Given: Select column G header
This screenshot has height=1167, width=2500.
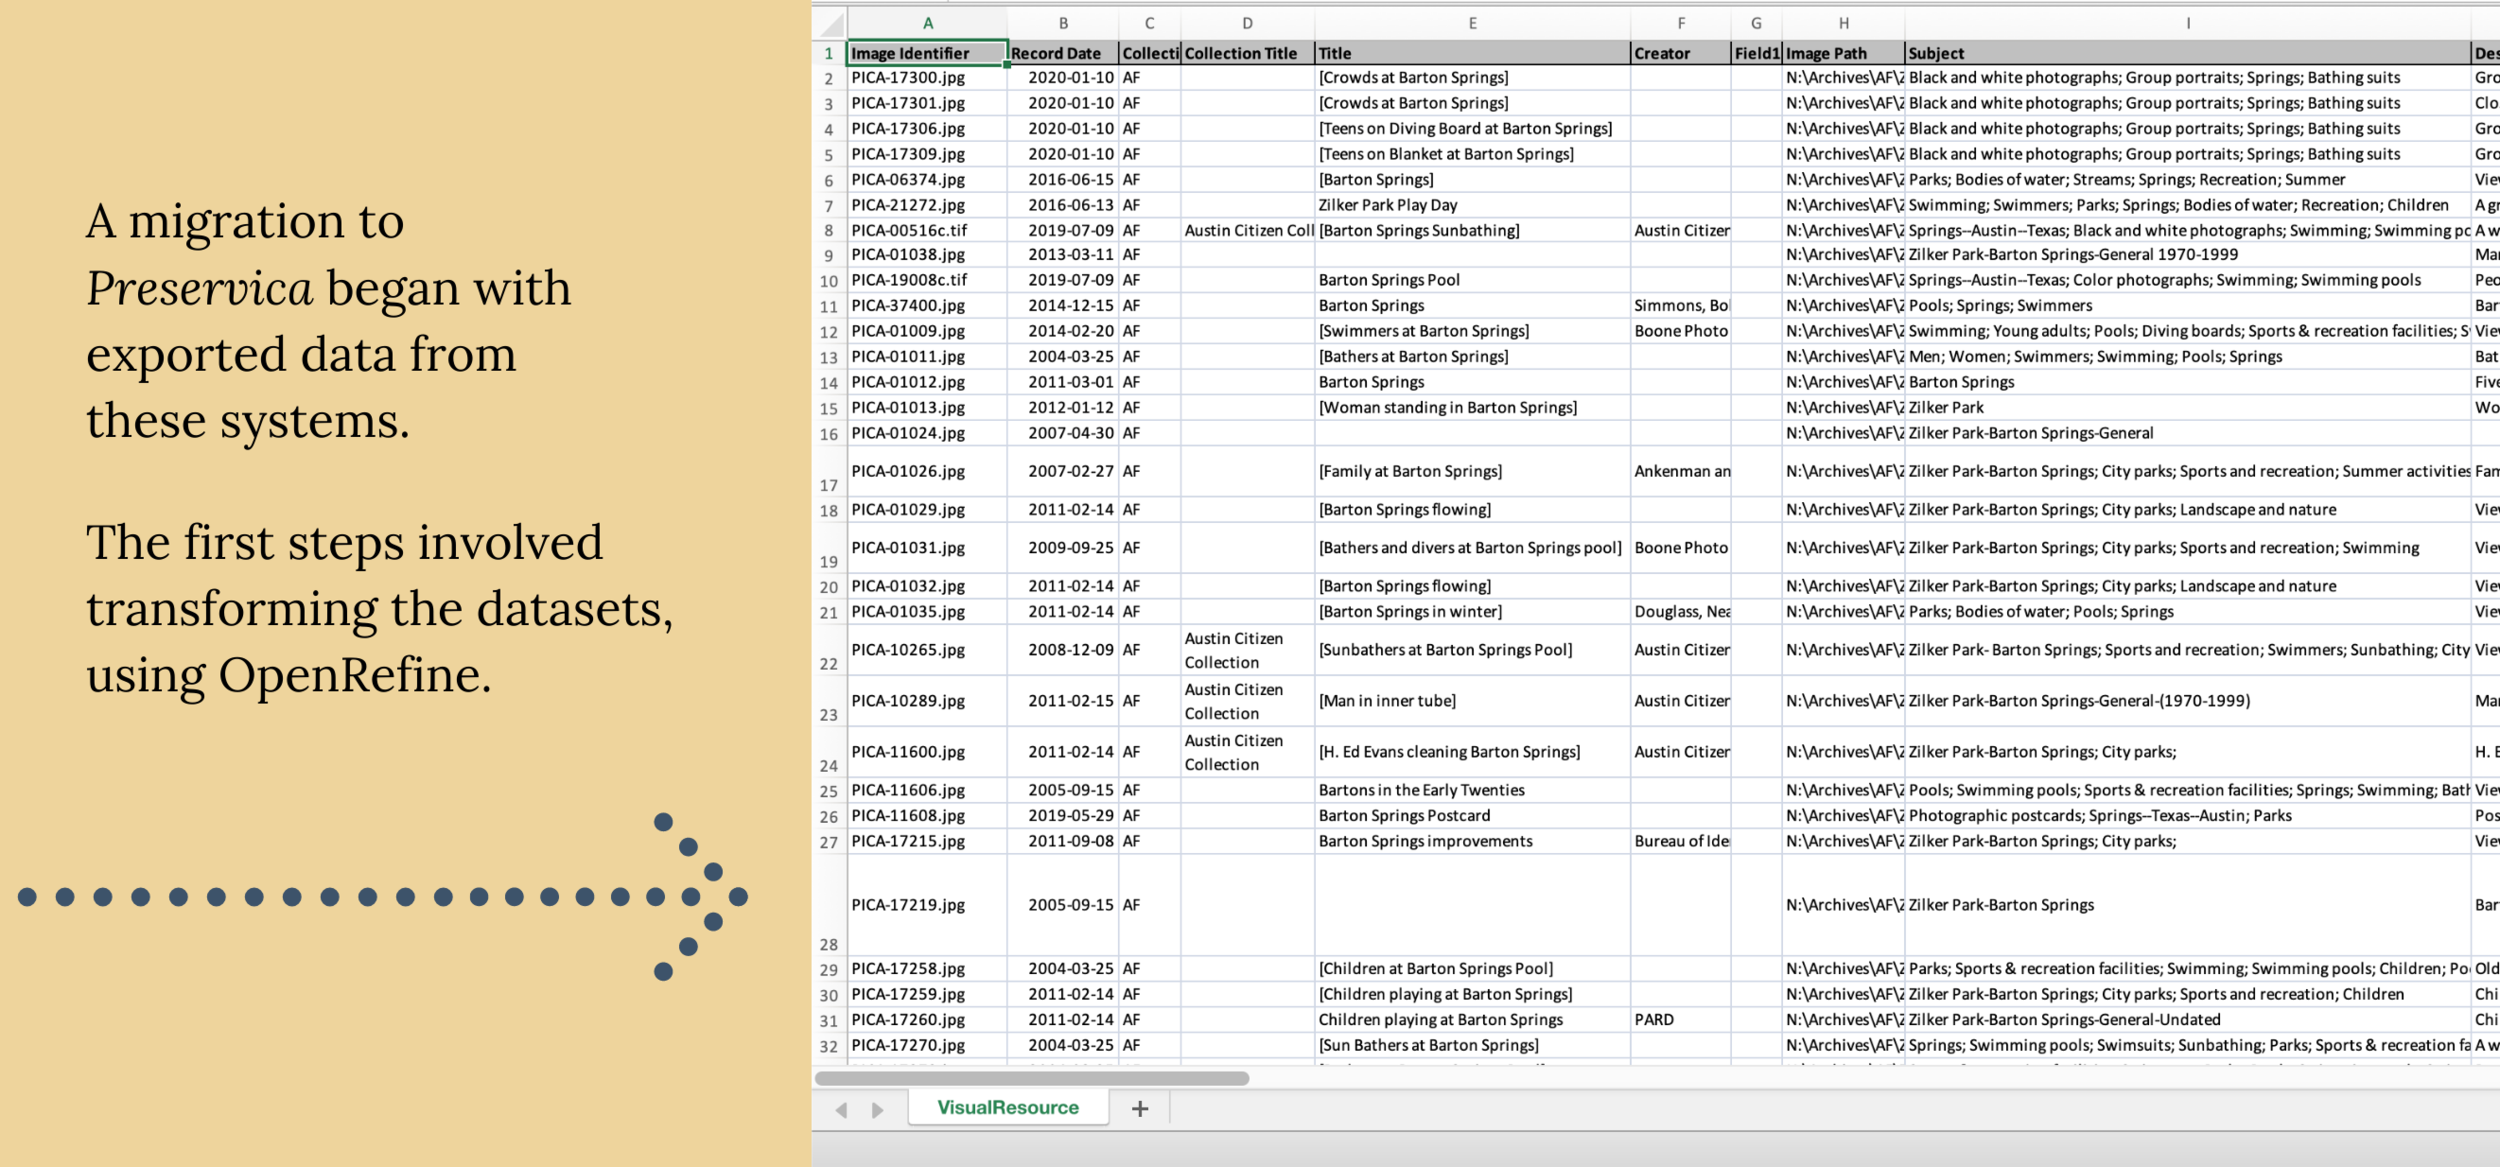Looking at the screenshot, I should point(1756,23).
